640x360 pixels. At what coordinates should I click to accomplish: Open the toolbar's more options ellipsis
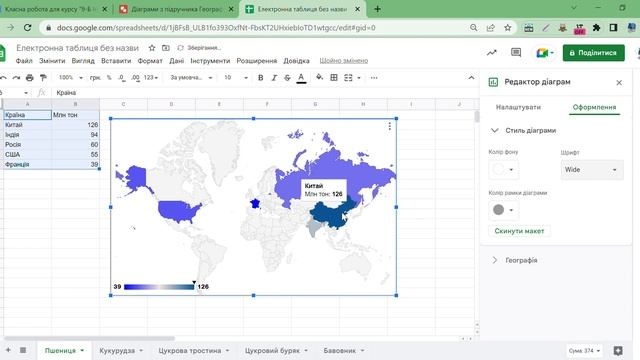click(x=374, y=78)
